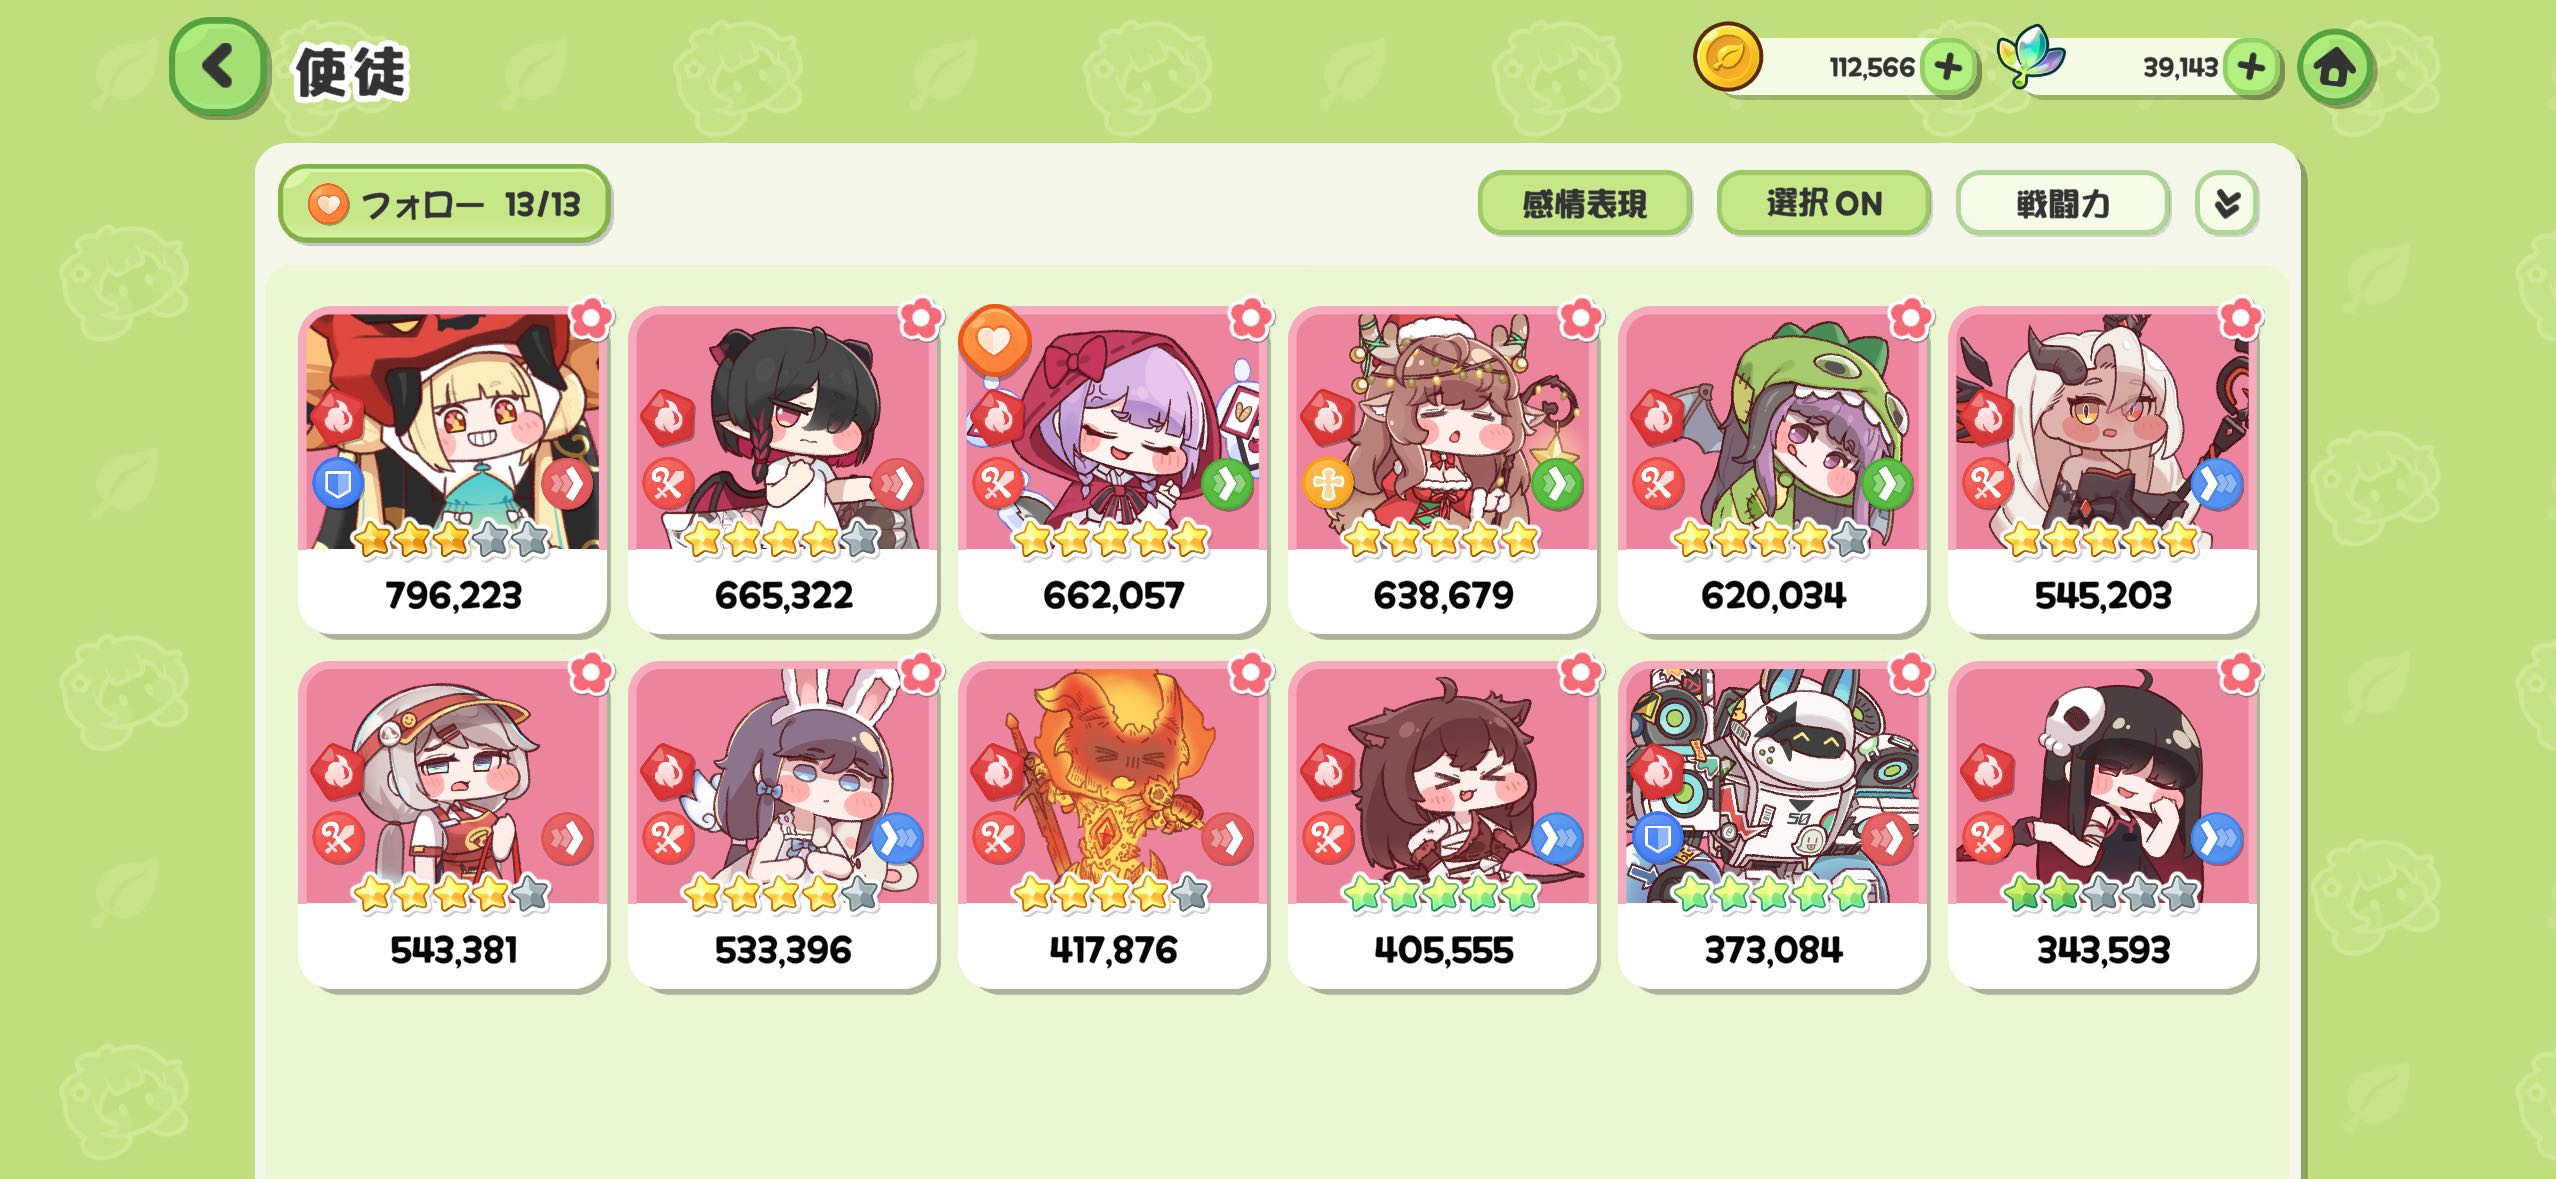The image size is (2556, 1179).
Task: Click the flower badge on the 796,223 card
Action: click(590, 319)
